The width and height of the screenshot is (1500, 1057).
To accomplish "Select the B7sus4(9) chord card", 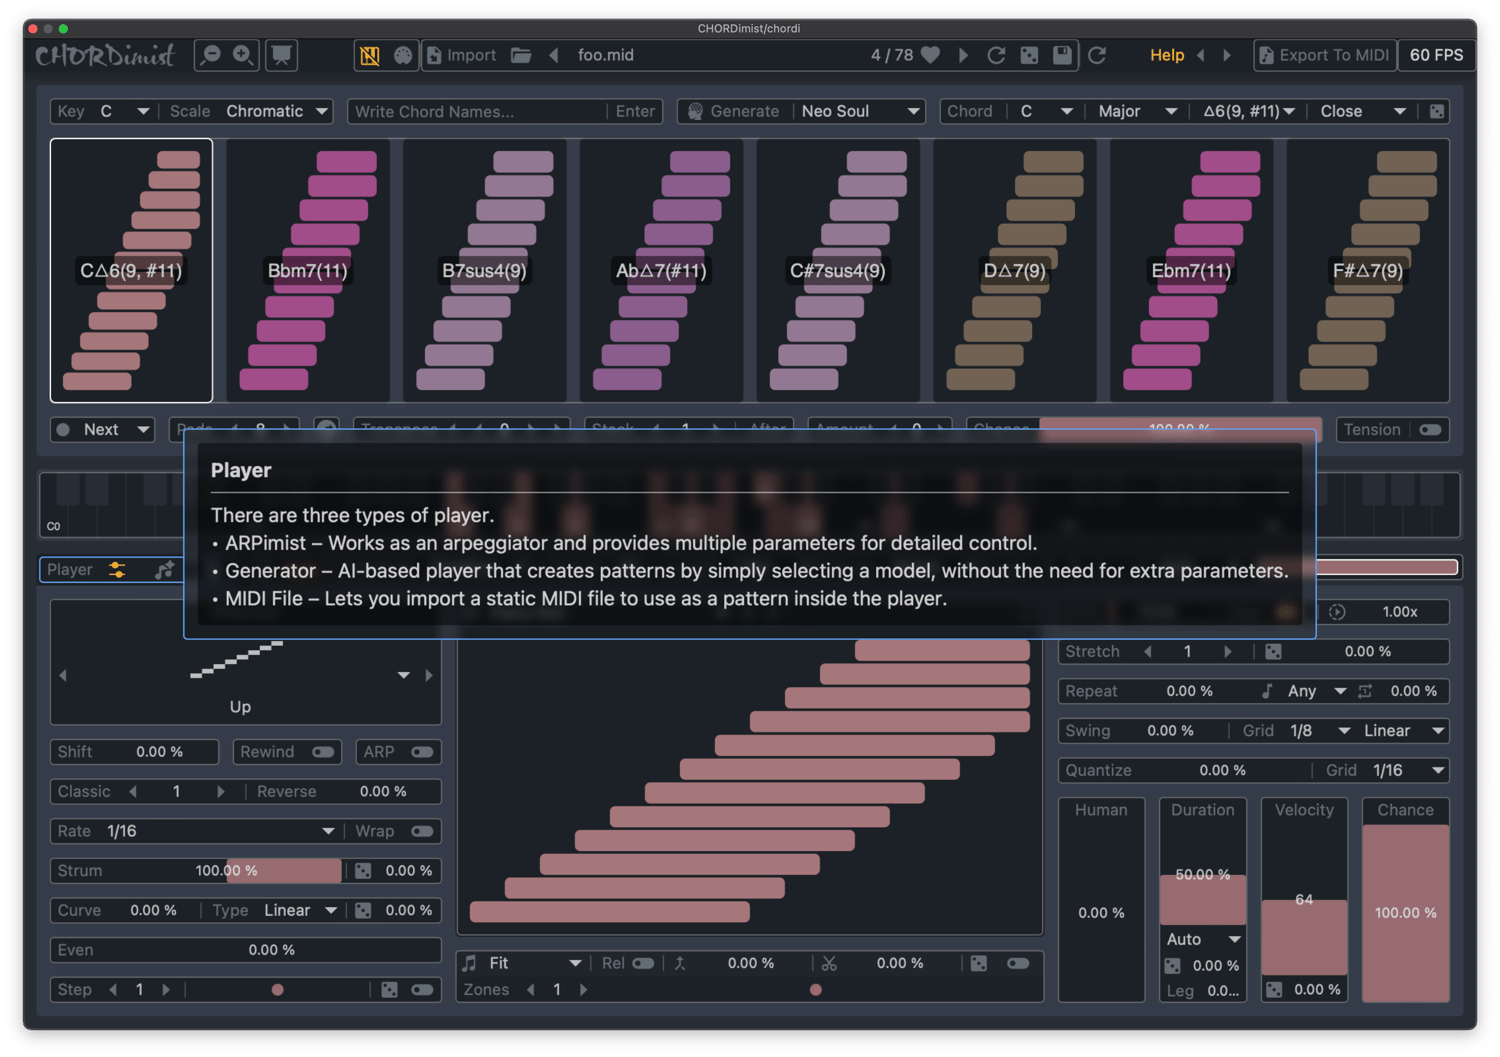I will coord(484,270).
